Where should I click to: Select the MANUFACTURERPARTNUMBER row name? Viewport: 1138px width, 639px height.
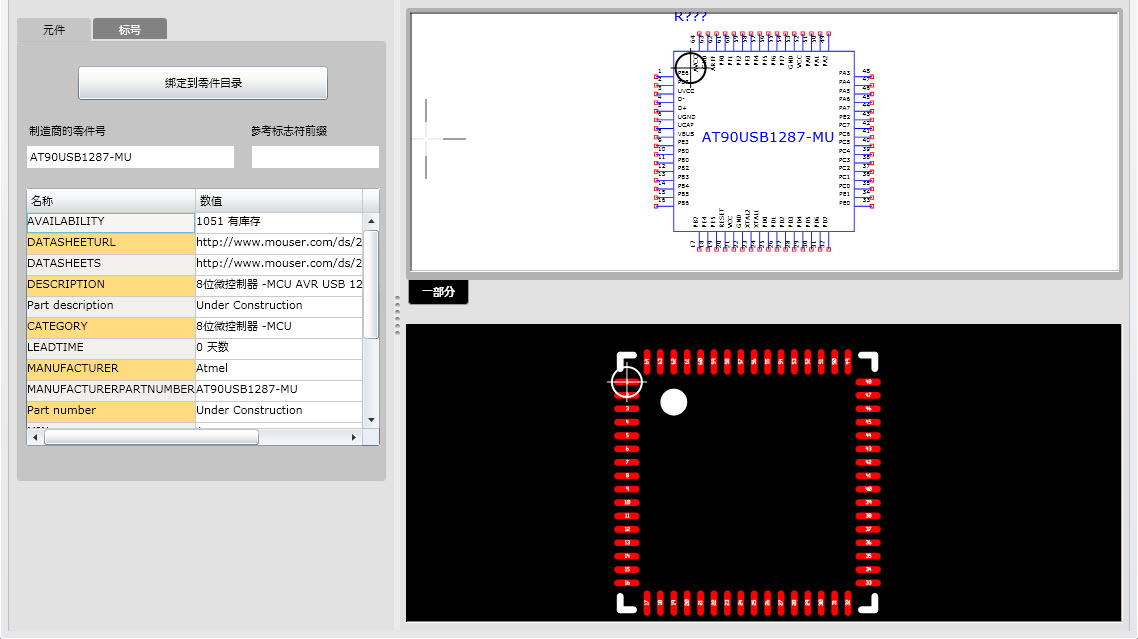[x=110, y=390]
